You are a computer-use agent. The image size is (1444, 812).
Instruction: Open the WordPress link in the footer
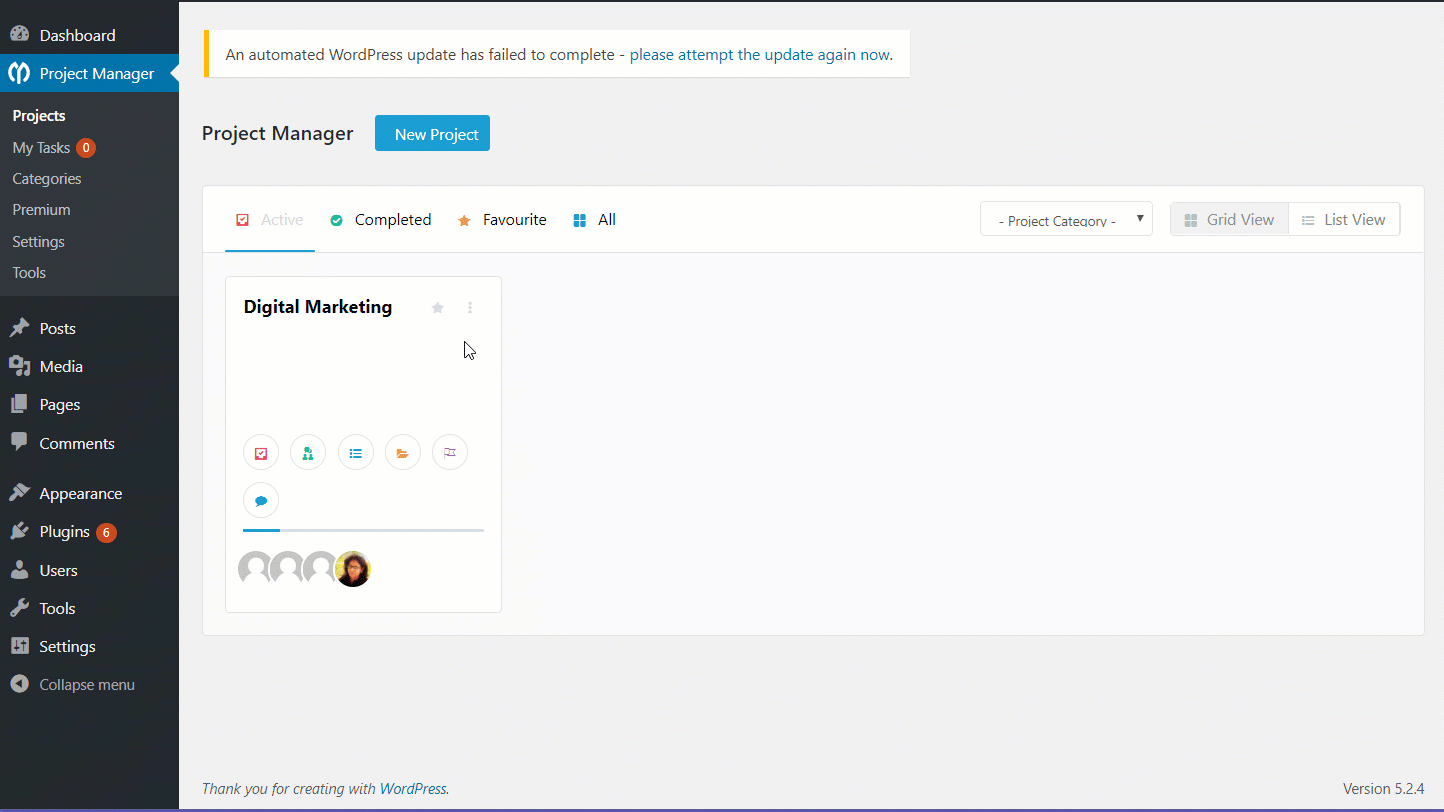point(412,789)
